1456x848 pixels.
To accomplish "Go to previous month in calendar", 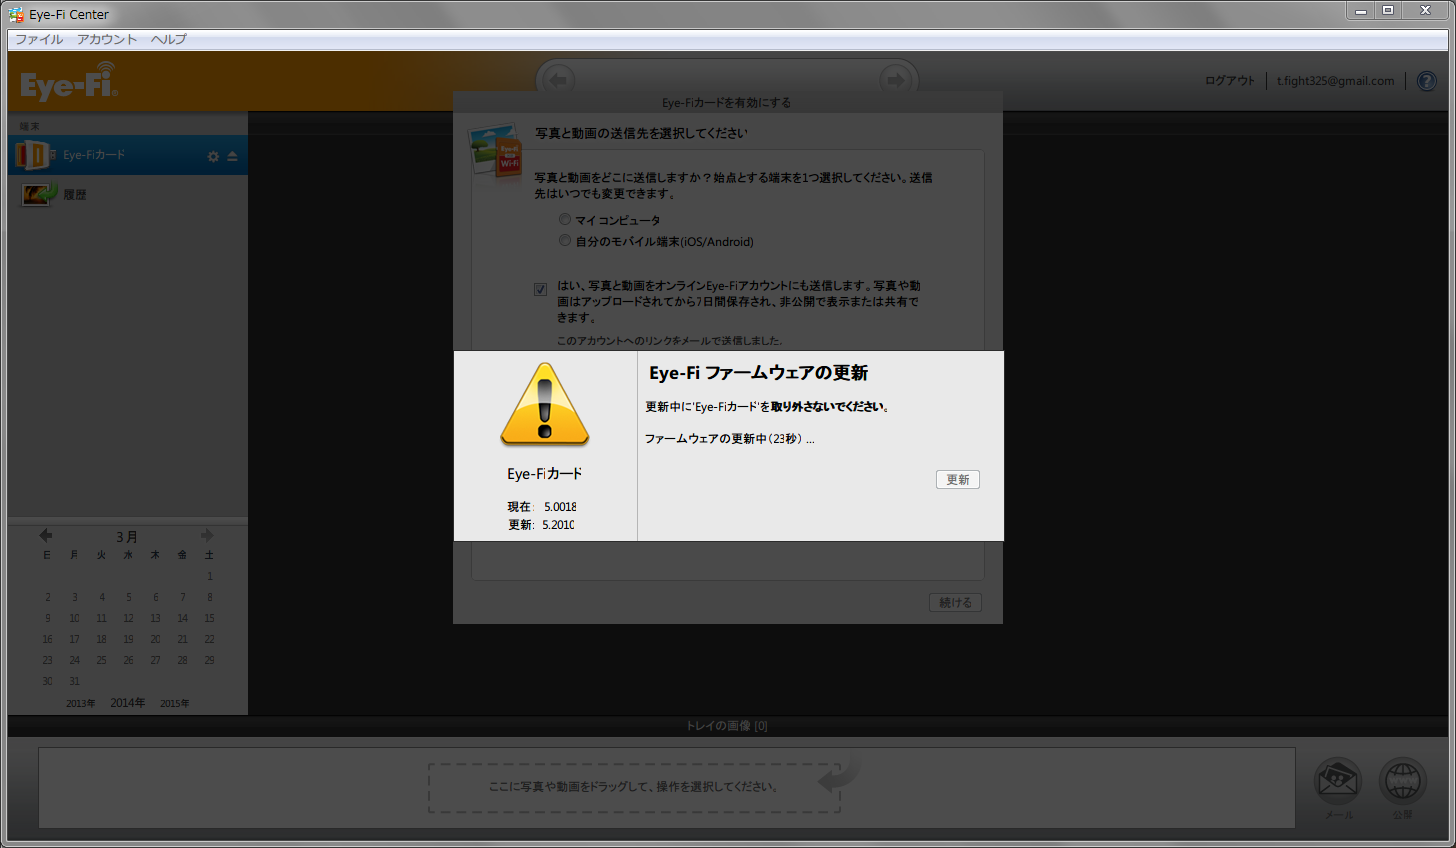I will pos(46,535).
